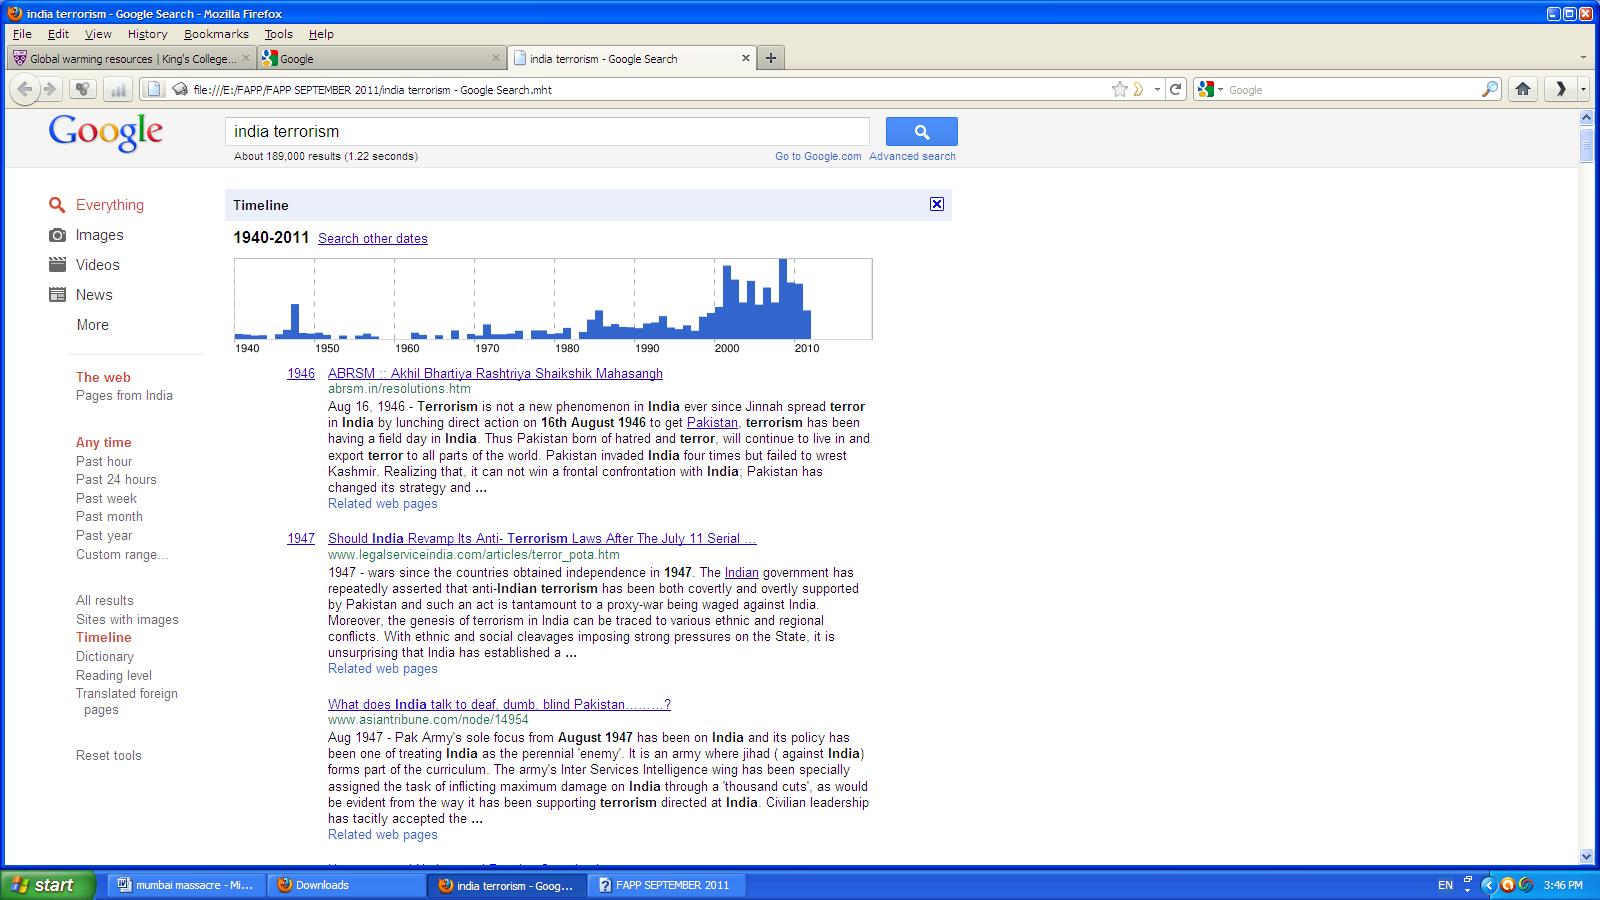Switch to Downloads window in taskbar

[349, 885]
